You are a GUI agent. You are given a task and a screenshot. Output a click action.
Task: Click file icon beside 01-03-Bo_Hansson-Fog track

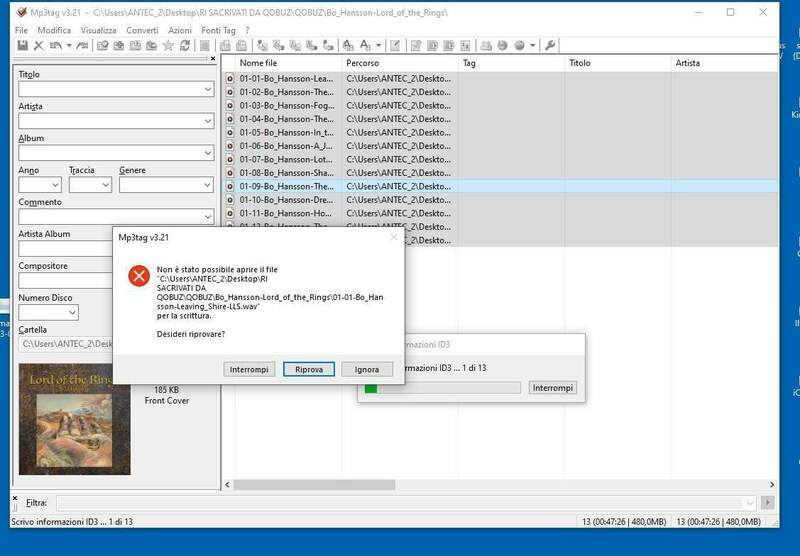(230, 105)
